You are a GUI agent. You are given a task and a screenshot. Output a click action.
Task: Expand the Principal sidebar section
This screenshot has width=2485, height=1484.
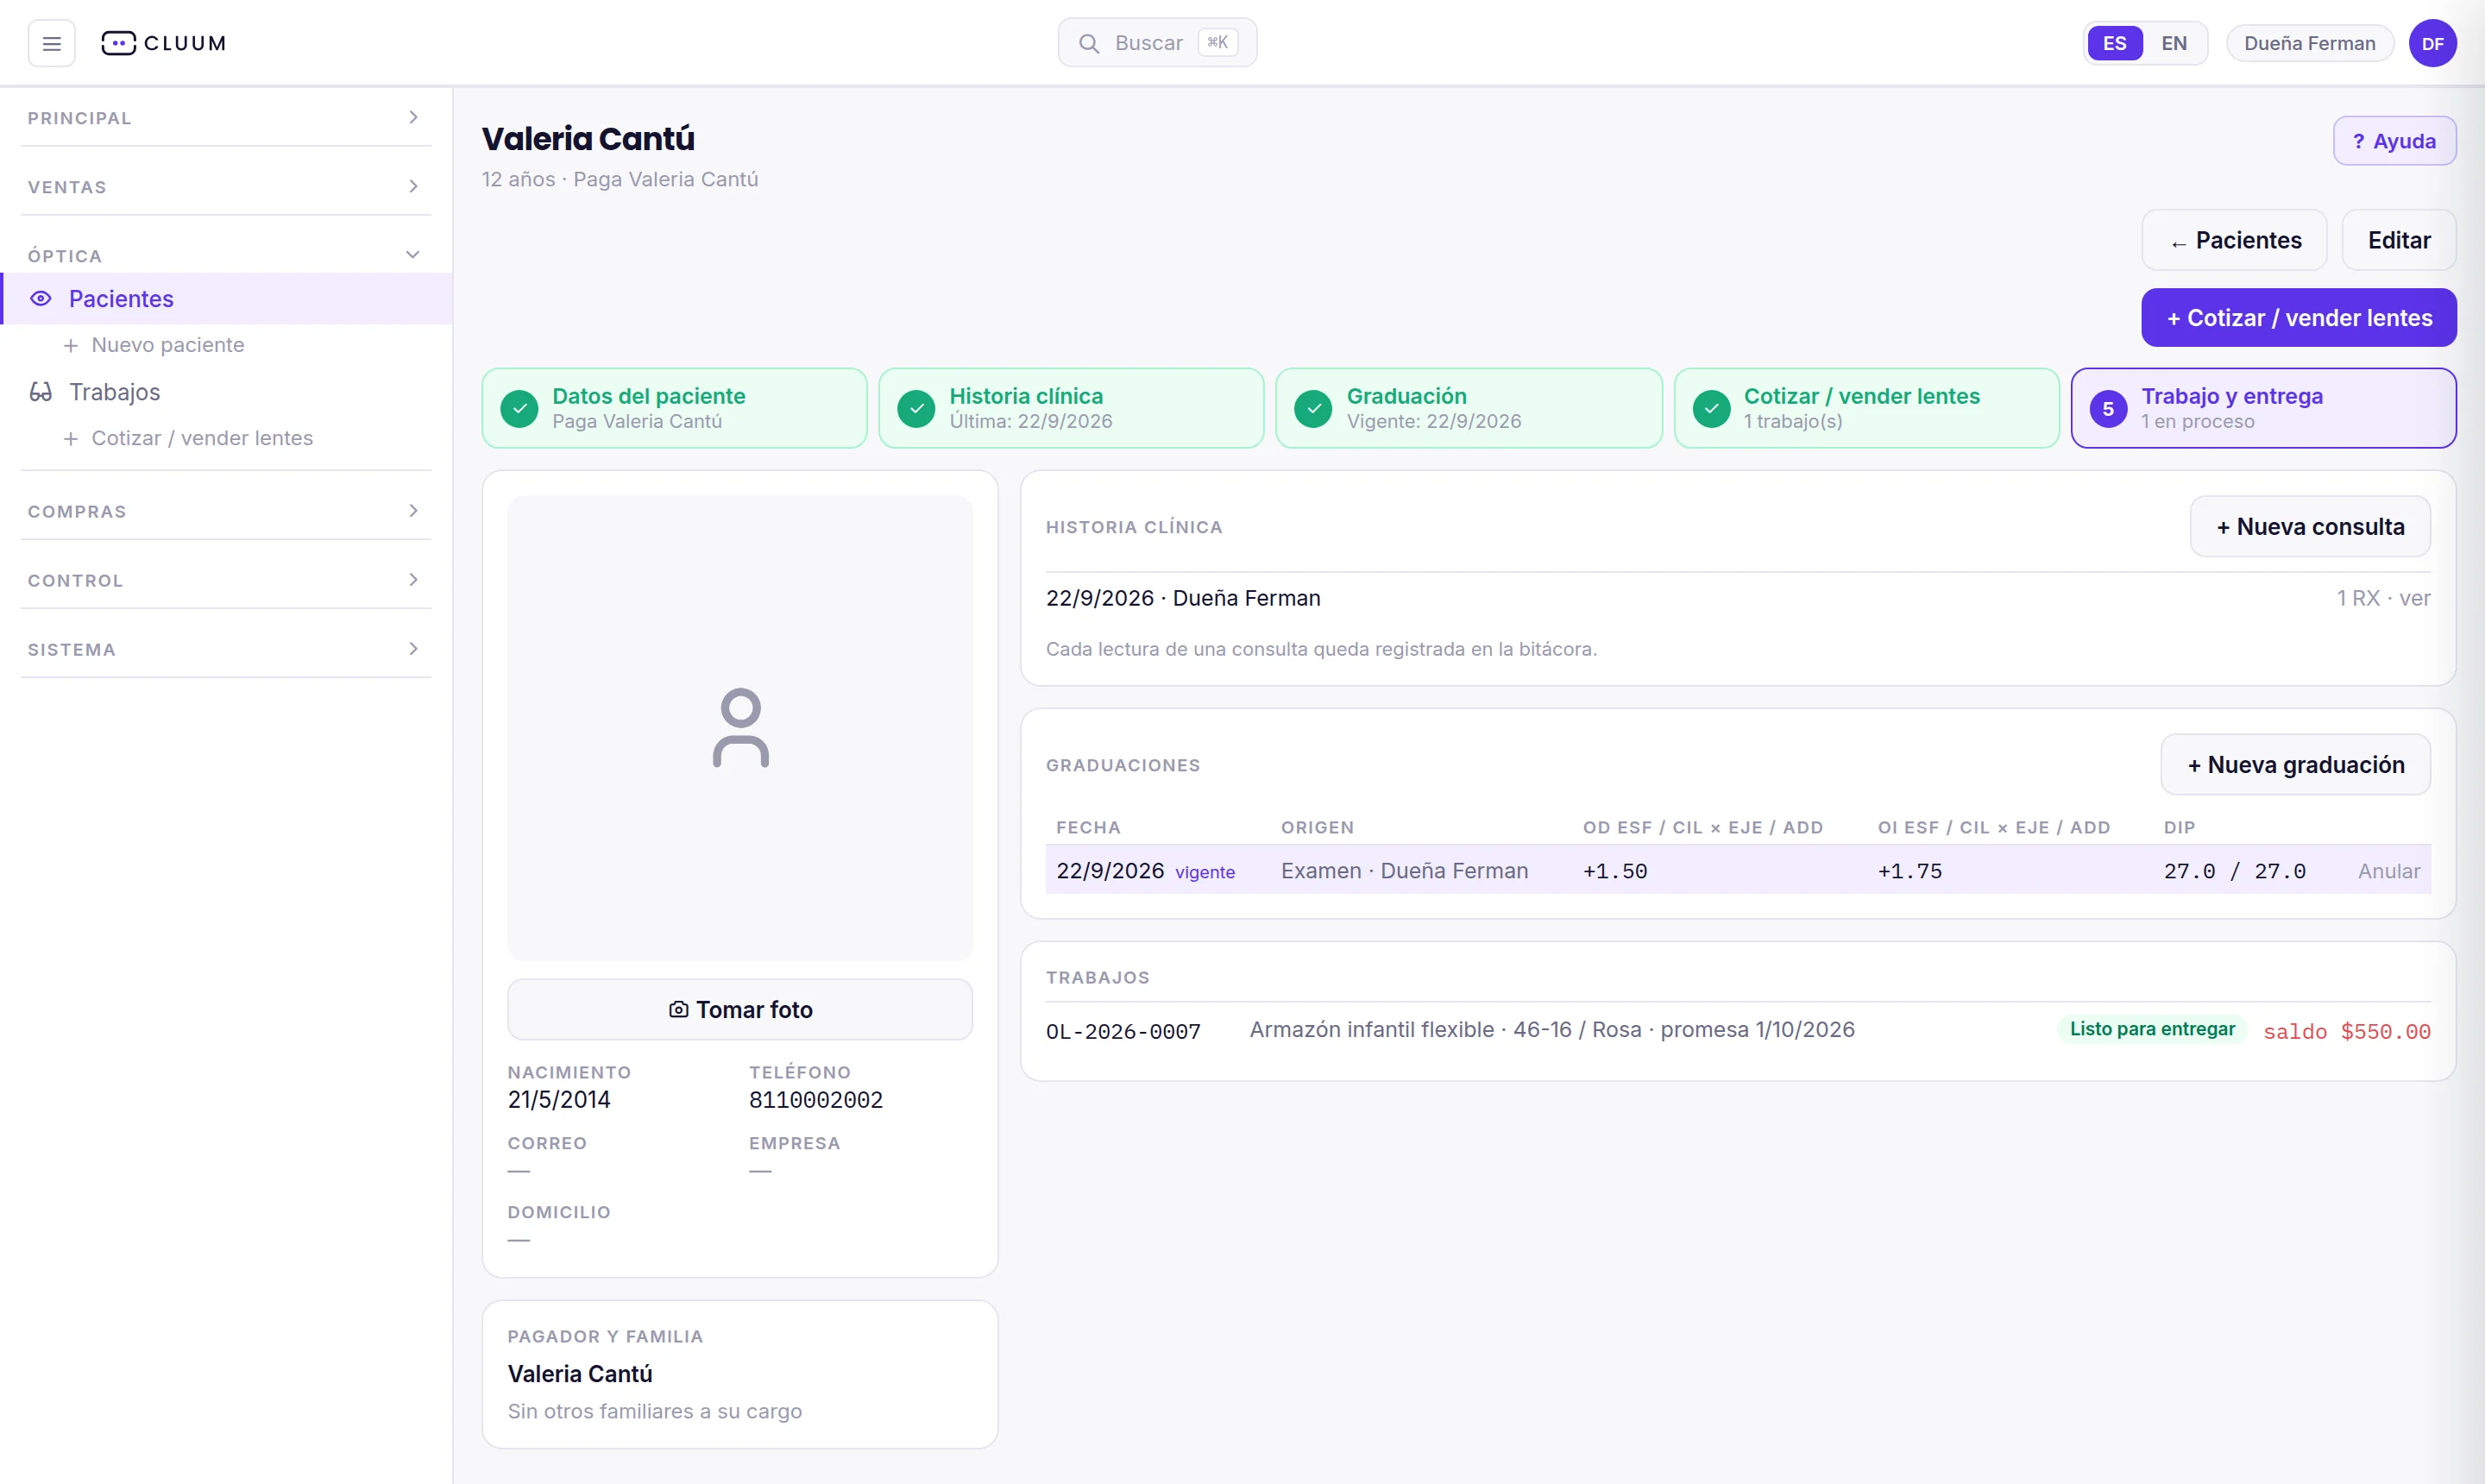coord(226,118)
